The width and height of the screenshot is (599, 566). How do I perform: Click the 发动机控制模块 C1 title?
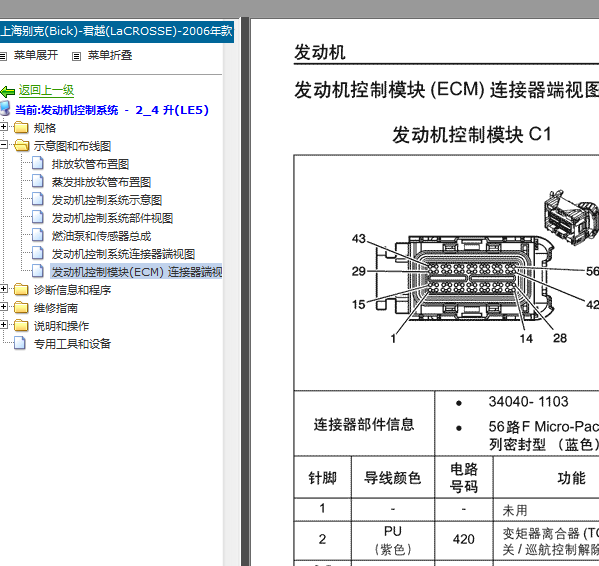click(x=472, y=135)
